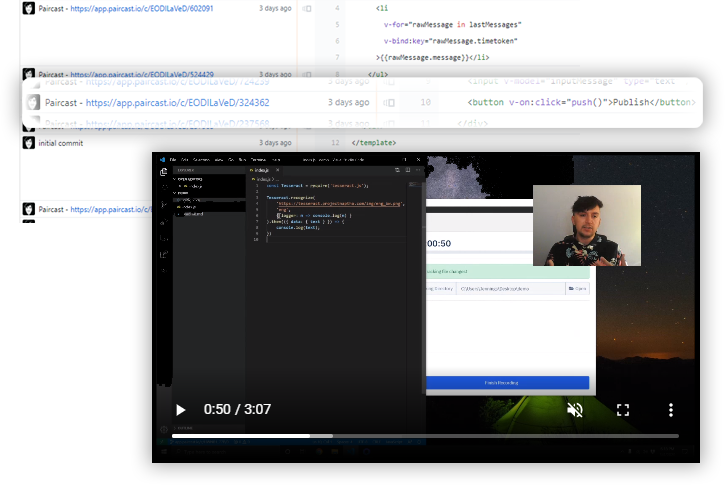Image resolution: width=725 pixels, height=485 pixels.
Task: Click the copy icon on 602091 commit row
Action: [x=307, y=8]
